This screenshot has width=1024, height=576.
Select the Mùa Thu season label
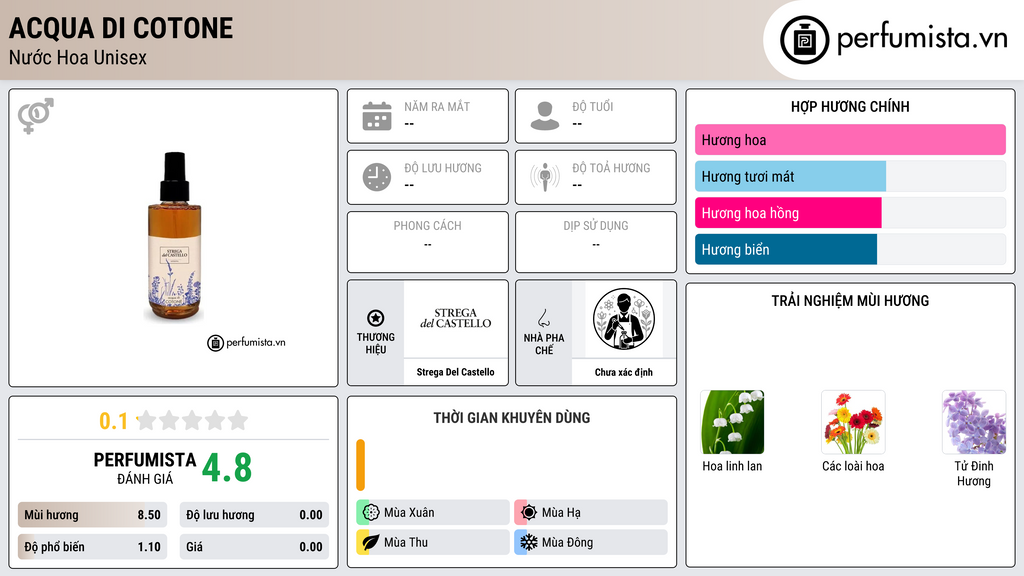coord(406,542)
